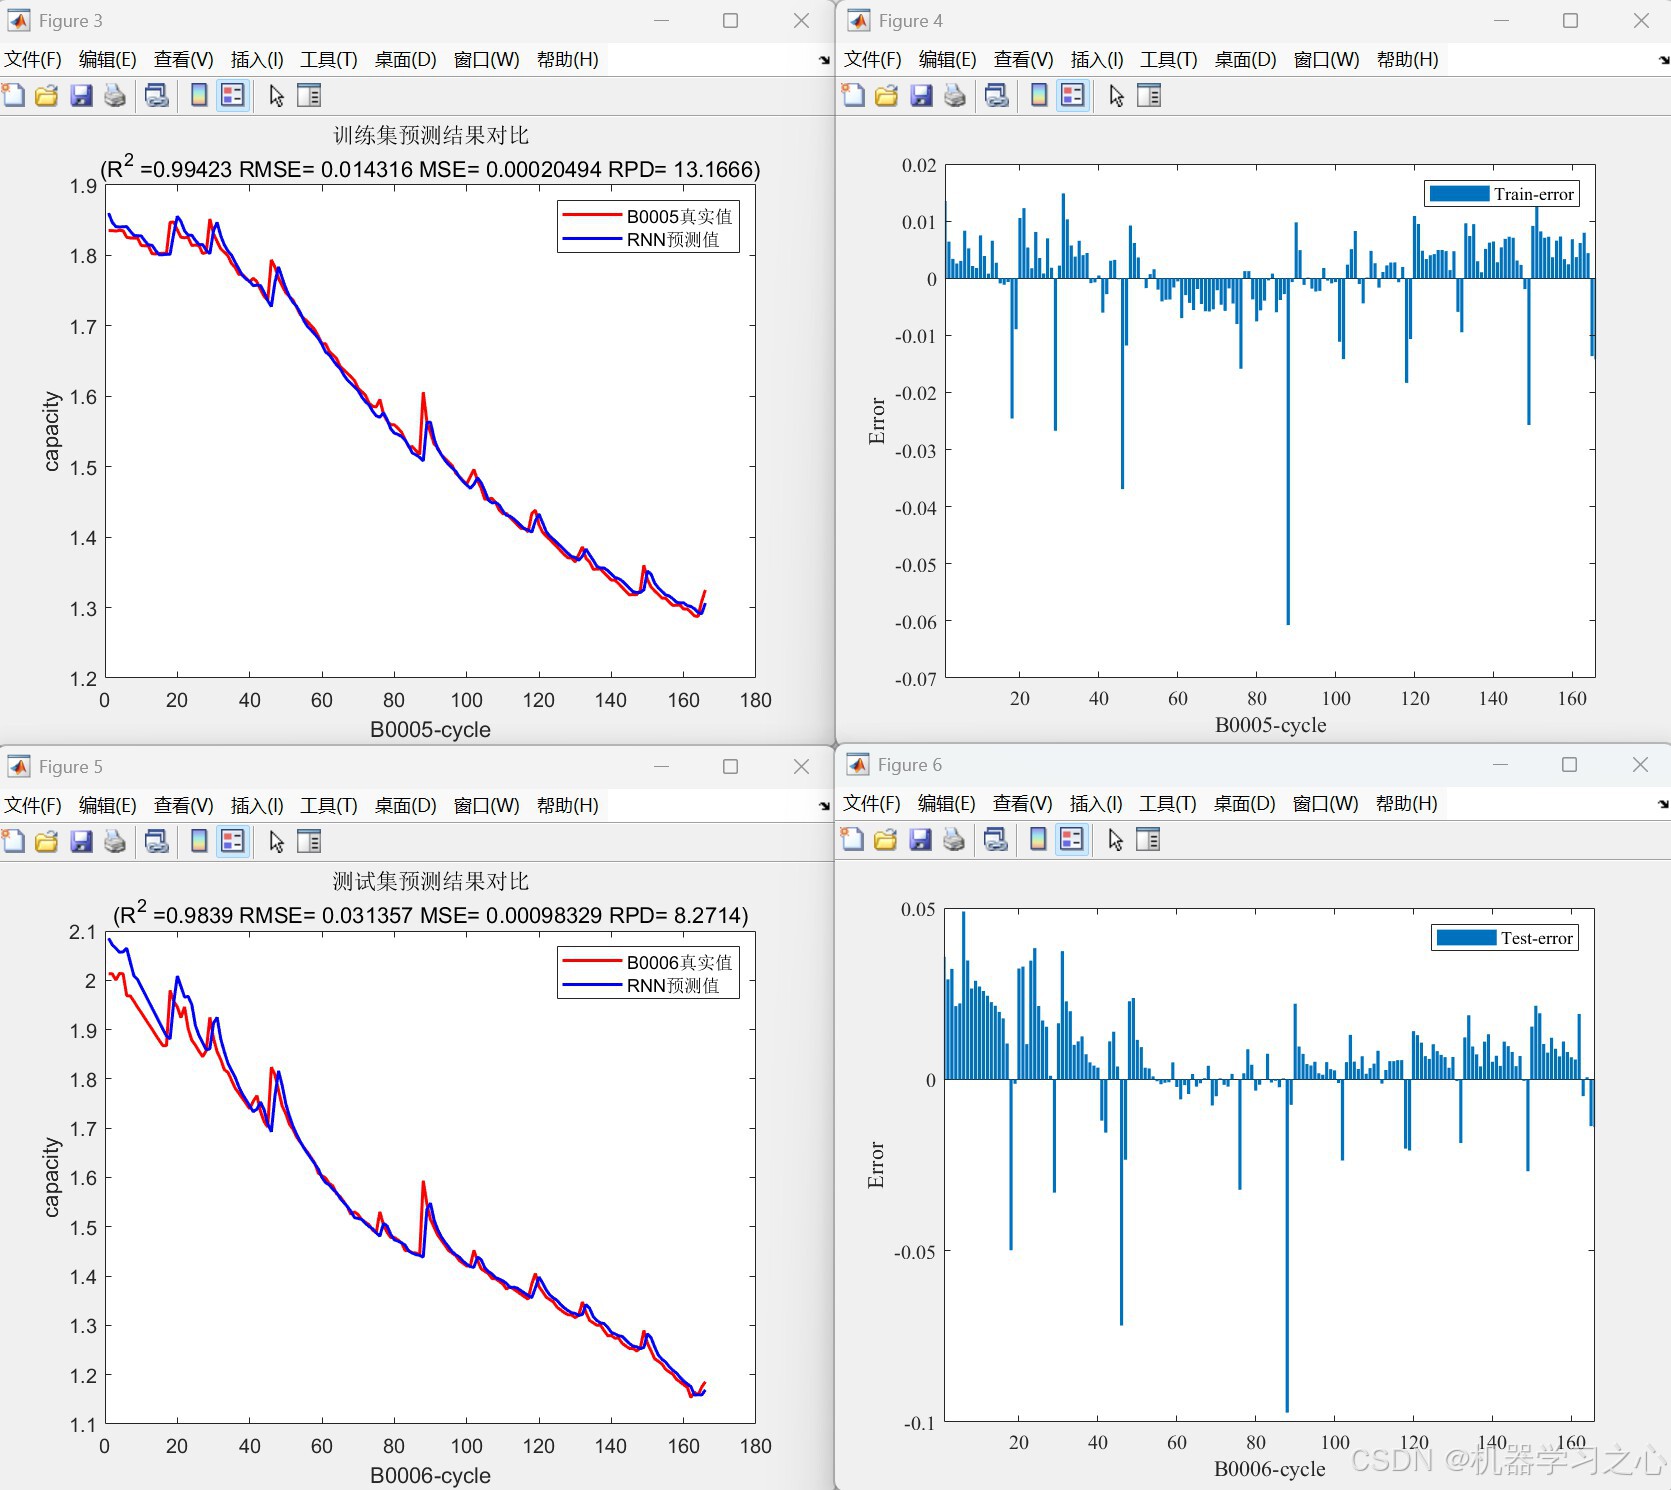Click New Figure icon in Figure 6
The image size is (1671, 1490).
click(x=853, y=840)
